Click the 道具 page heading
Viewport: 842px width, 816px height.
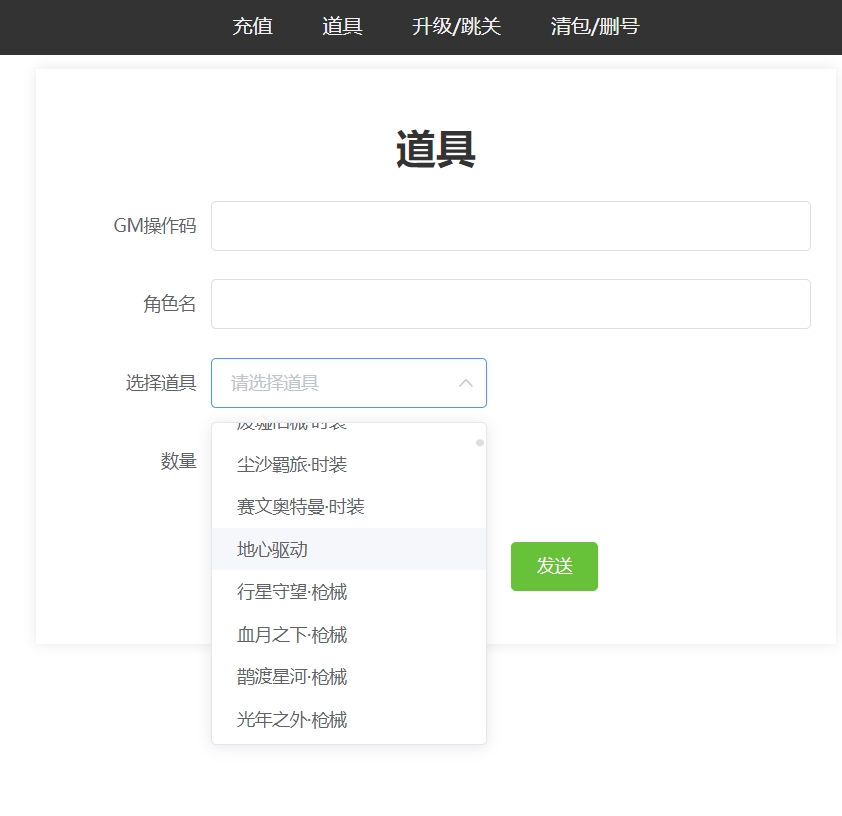click(435, 148)
